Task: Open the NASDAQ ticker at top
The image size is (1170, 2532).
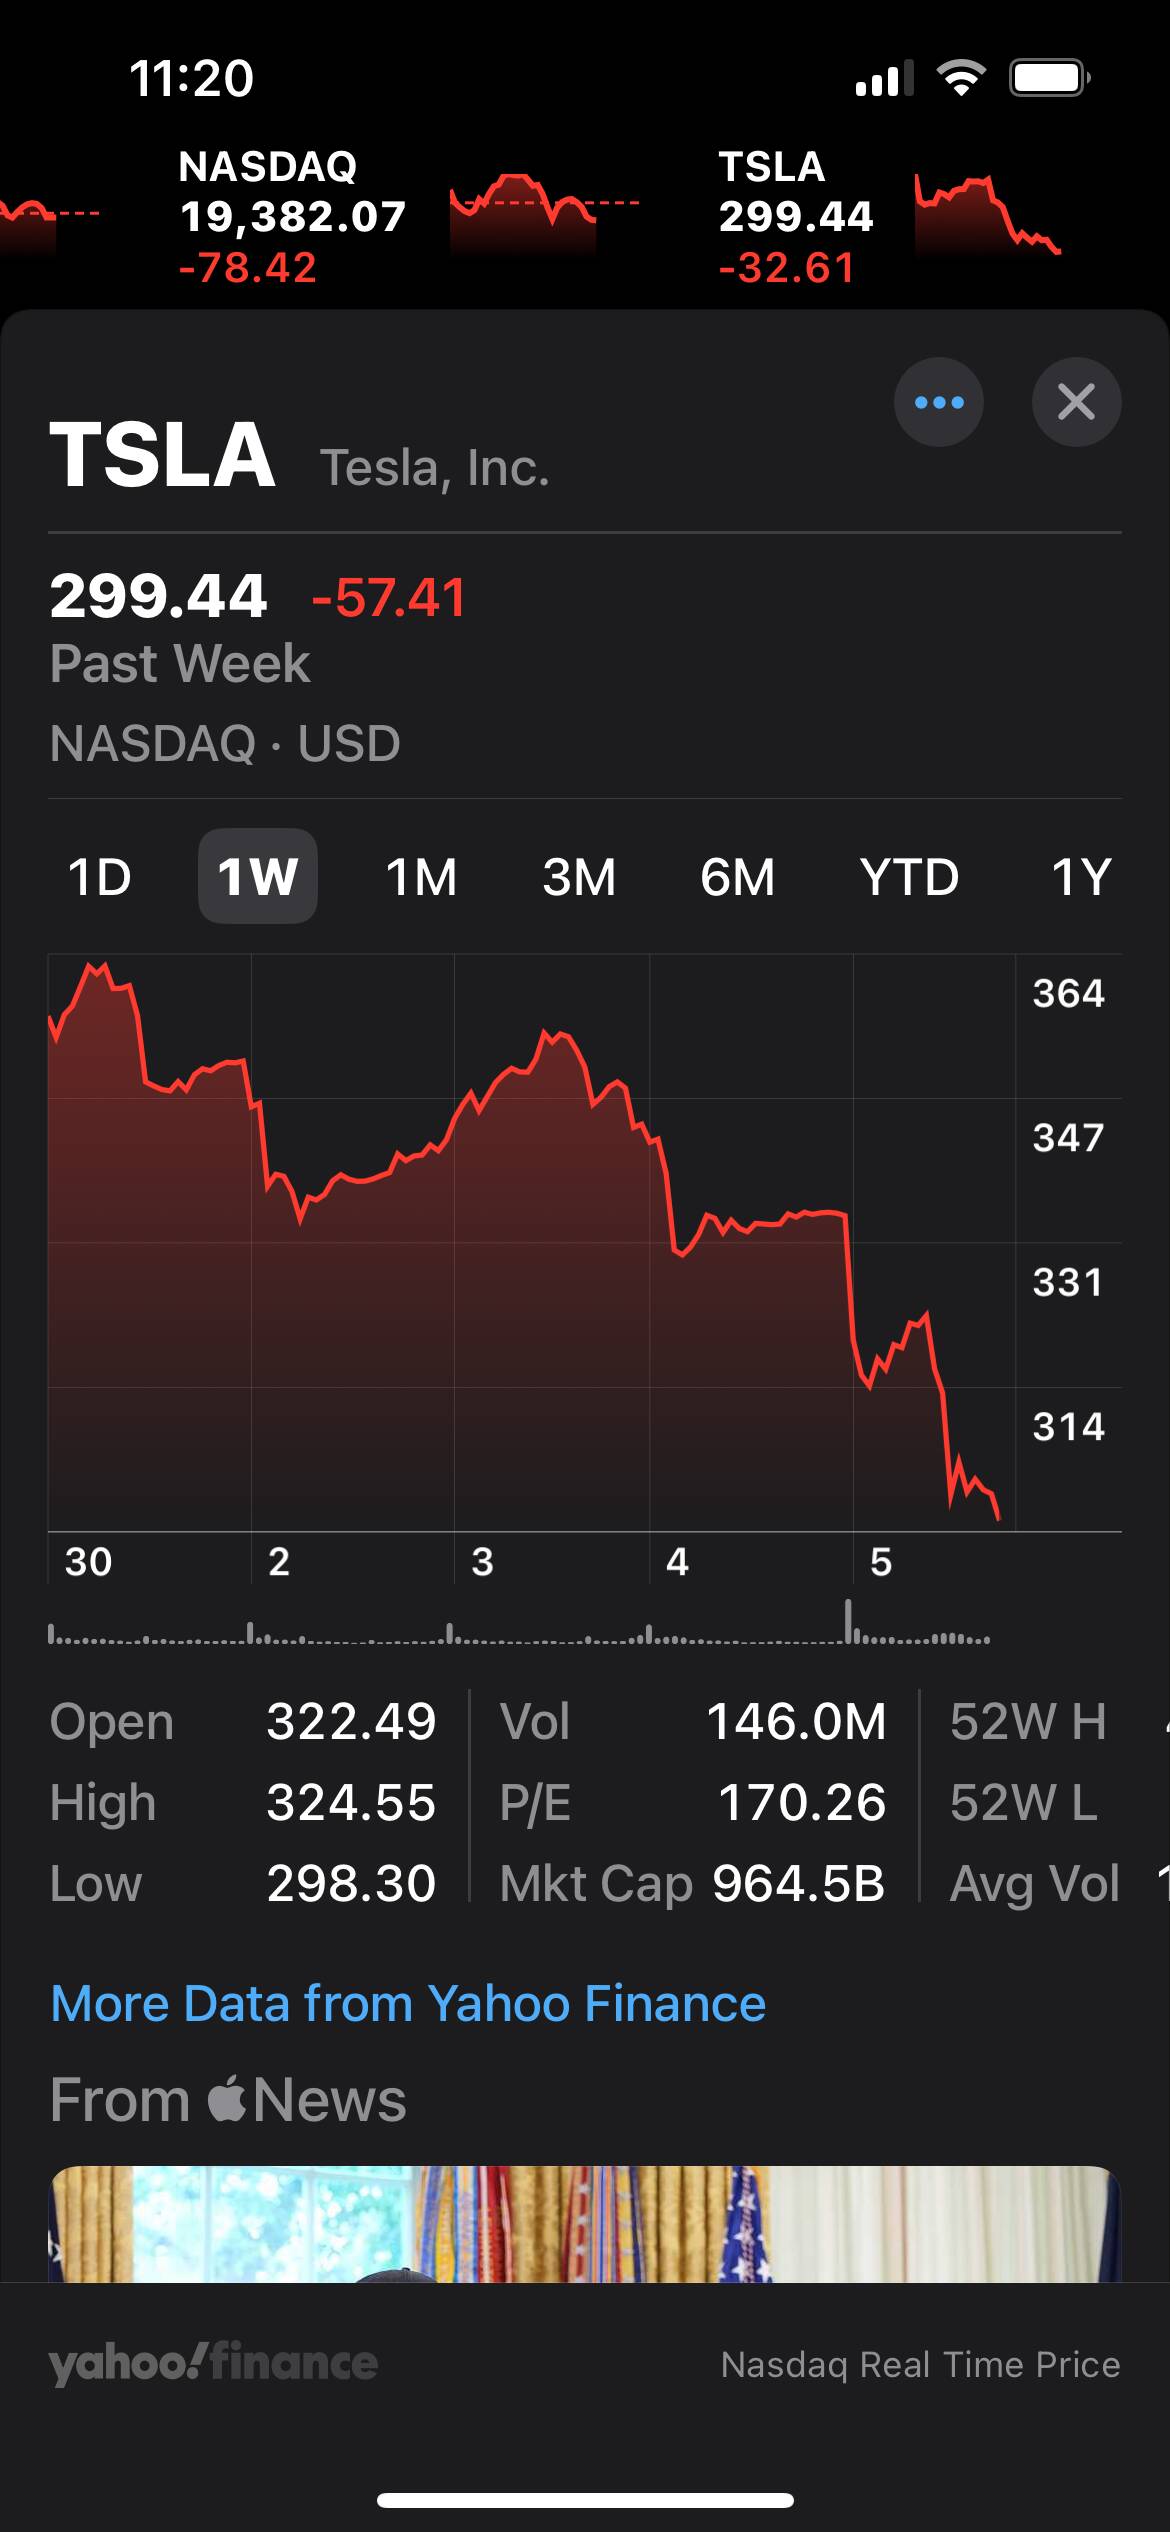Action: (x=292, y=216)
